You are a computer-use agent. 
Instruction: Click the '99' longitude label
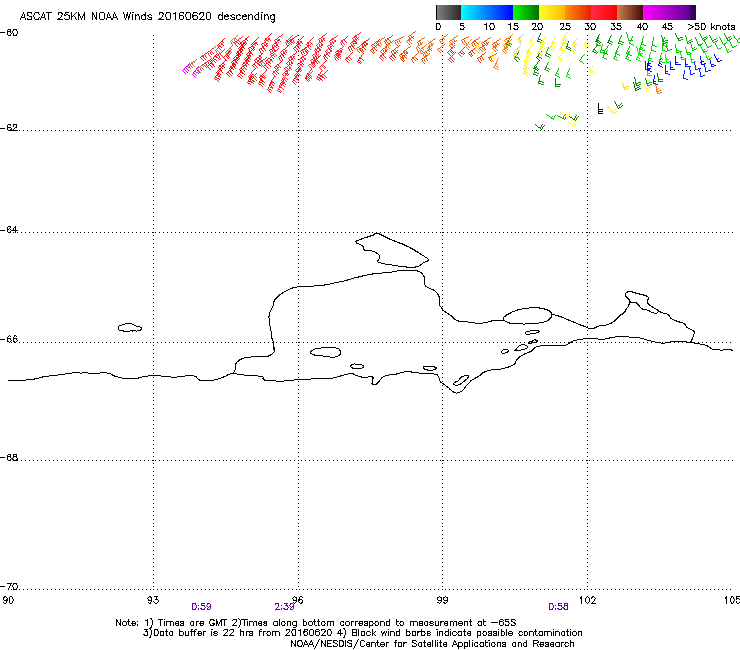point(442,600)
